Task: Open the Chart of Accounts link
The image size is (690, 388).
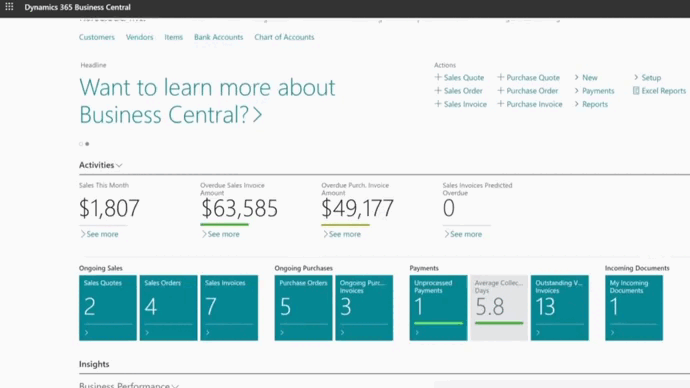Action: (x=284, y=37)
